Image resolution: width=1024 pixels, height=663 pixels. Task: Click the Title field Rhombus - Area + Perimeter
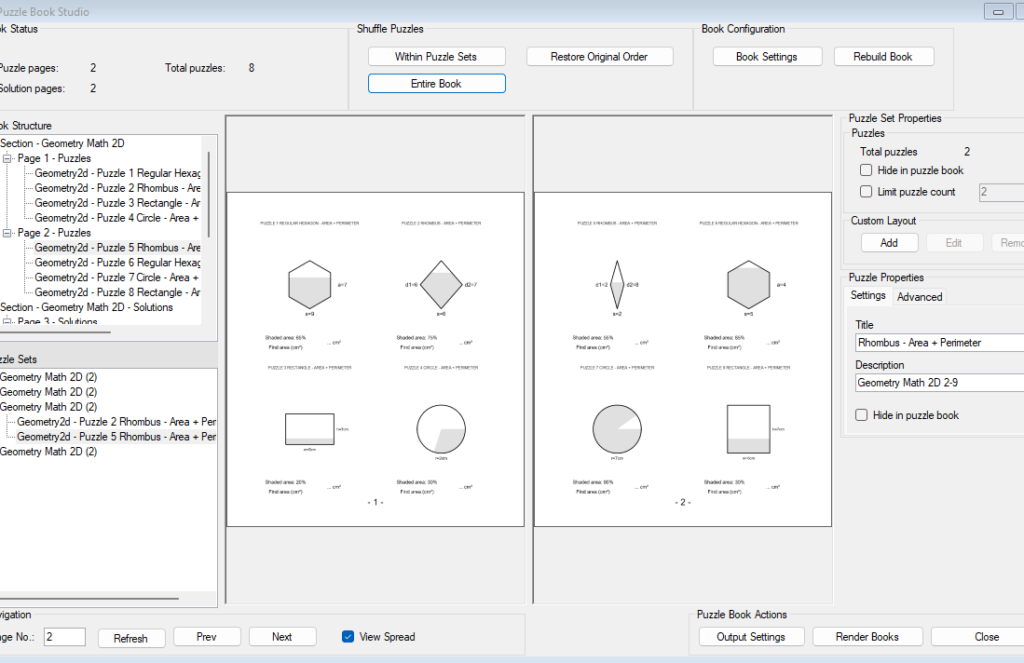(x=939, y=344)
